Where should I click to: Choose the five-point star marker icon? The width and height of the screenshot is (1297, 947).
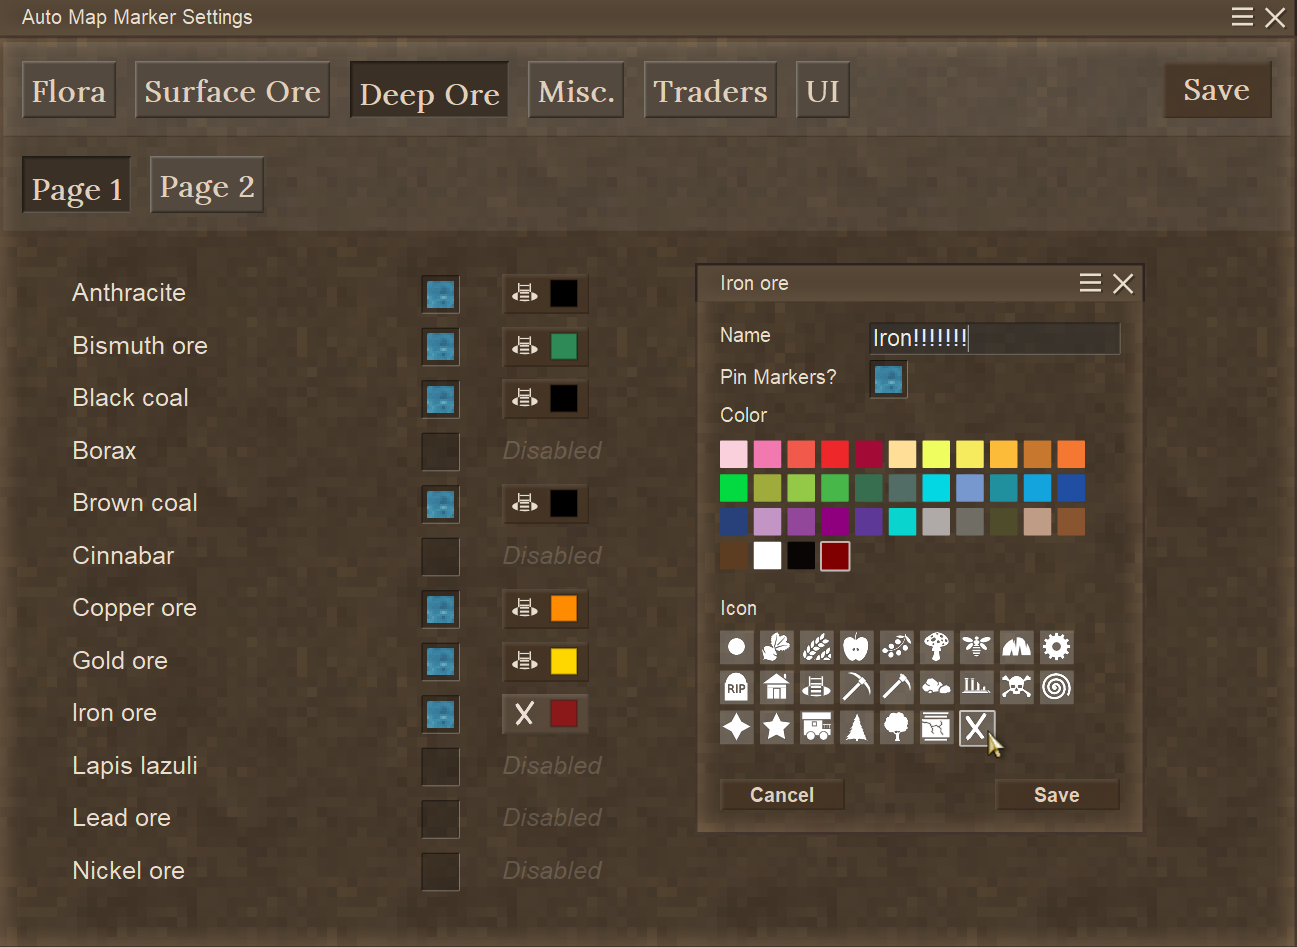pos(777,727)
